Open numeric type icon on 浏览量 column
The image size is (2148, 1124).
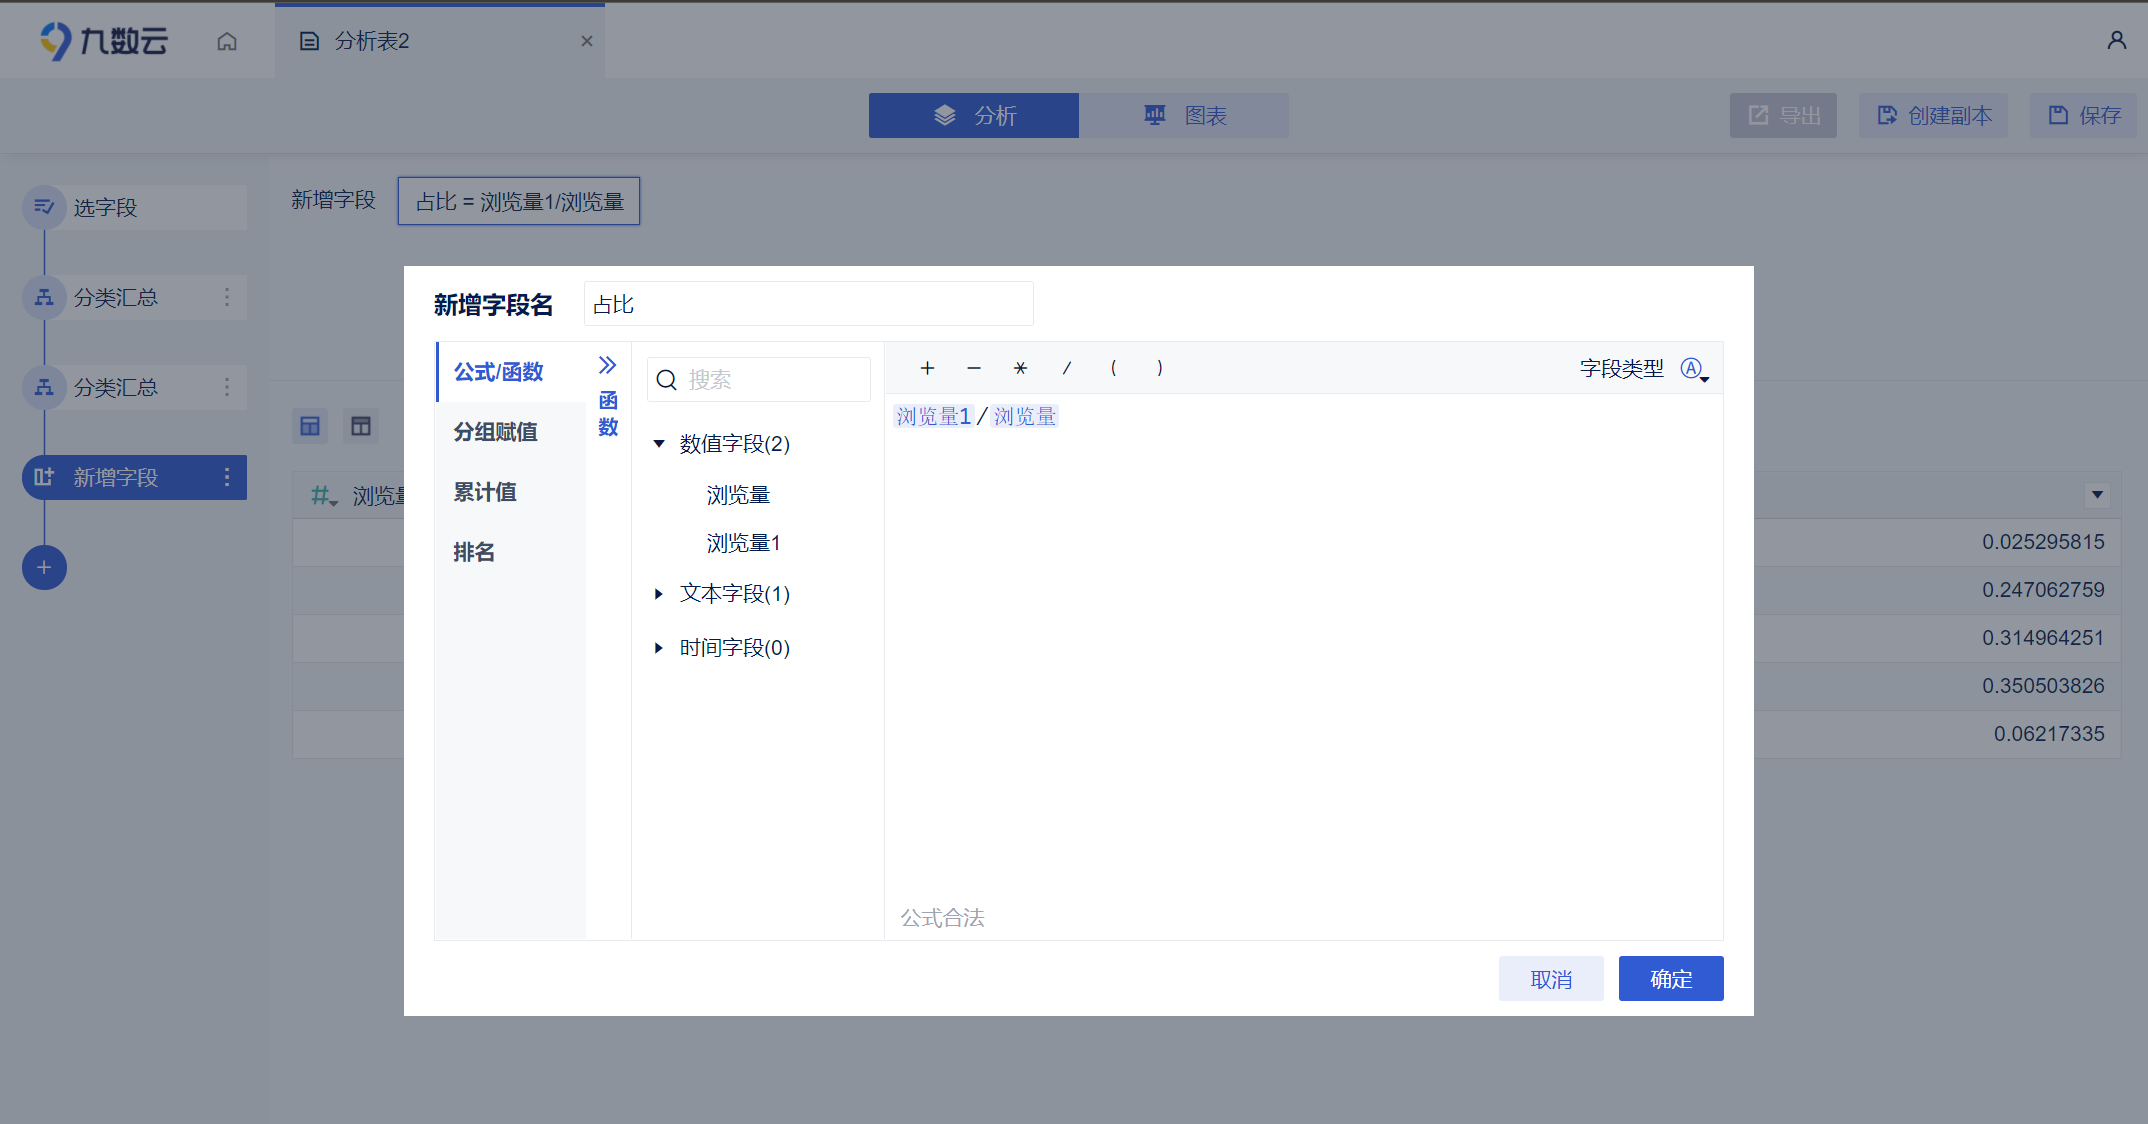click(324, 495)
